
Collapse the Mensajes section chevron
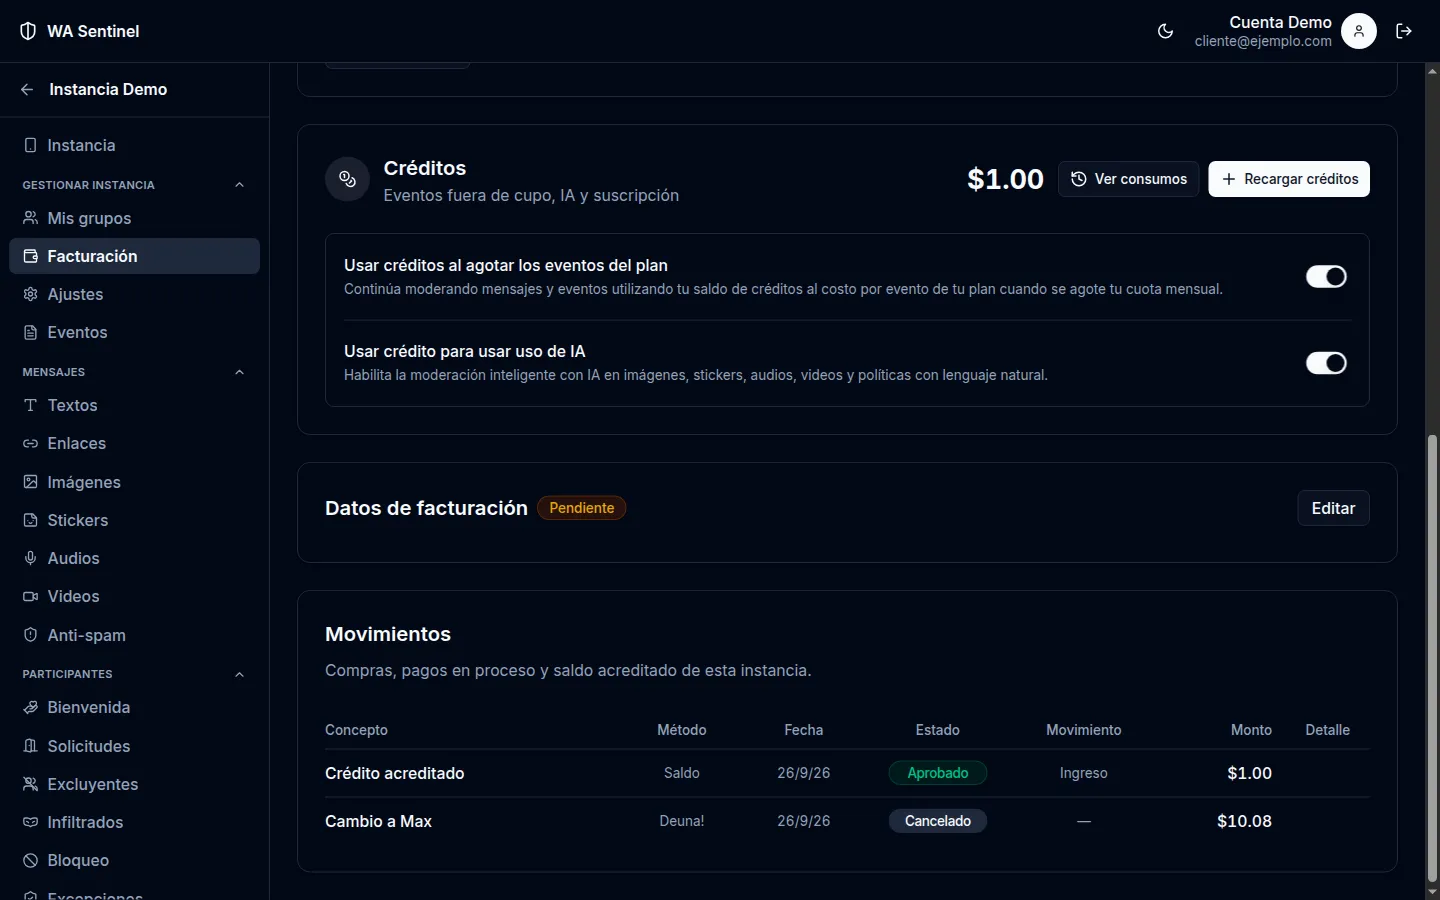point(239,372)
